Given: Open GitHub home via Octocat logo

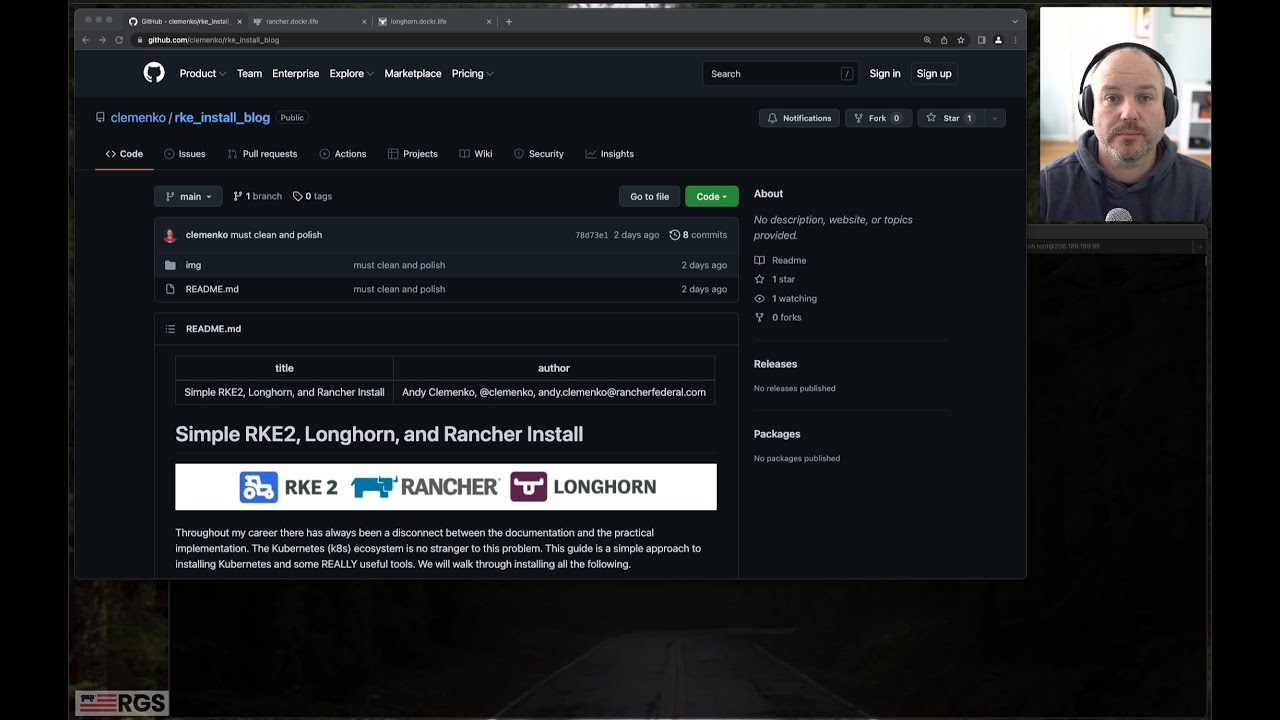Looking at the screenshot, I should pyautogui.click(x=154, y=73).
